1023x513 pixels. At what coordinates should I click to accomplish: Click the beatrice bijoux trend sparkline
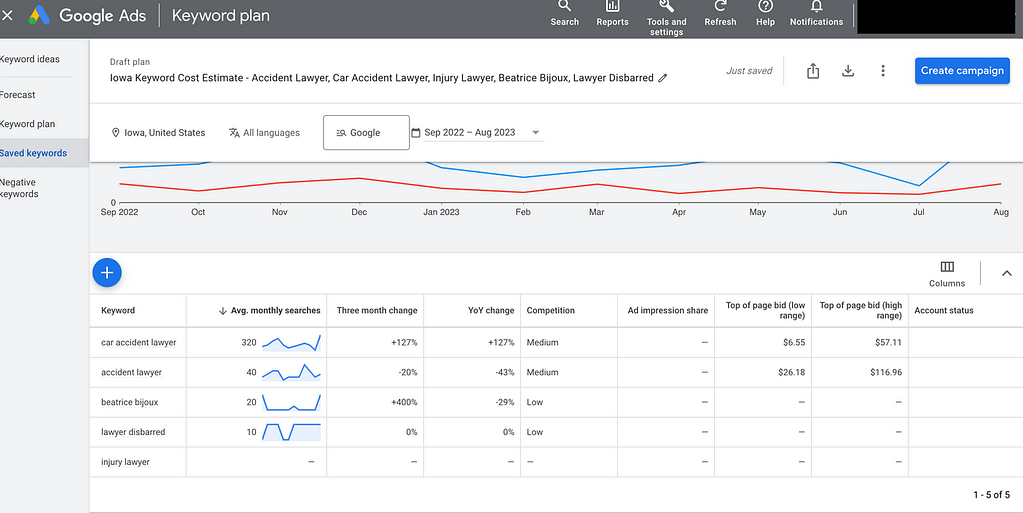click(x=291, y=402)
